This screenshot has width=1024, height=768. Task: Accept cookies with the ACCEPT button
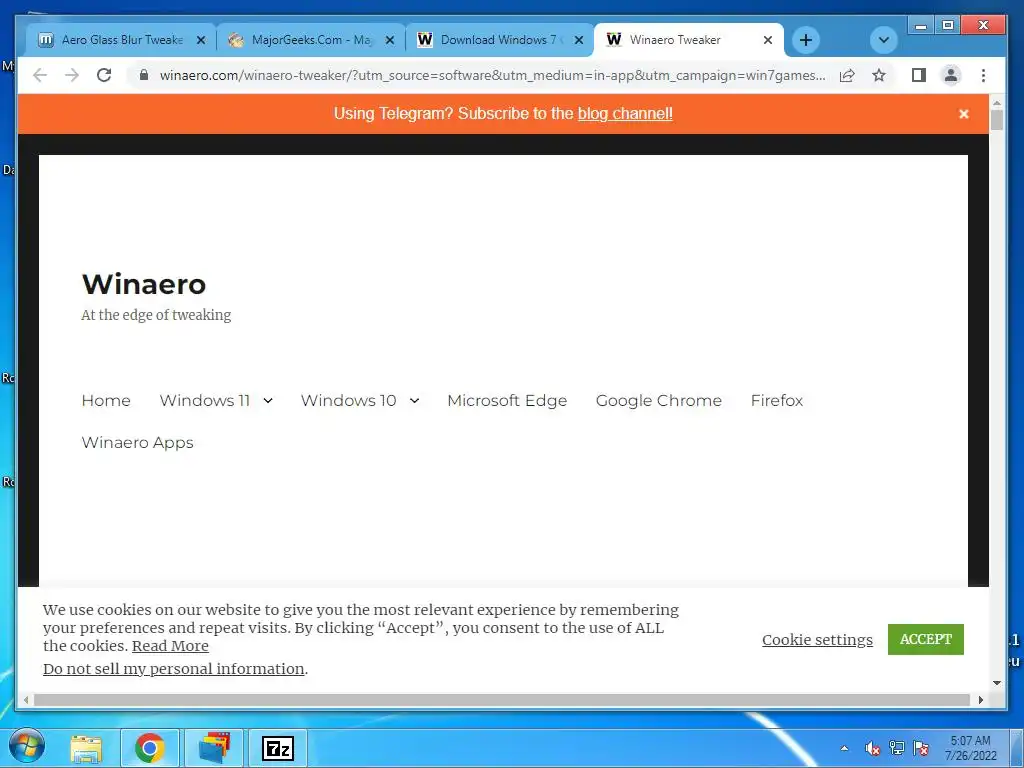pyautogui.click(x=925, y=639)
